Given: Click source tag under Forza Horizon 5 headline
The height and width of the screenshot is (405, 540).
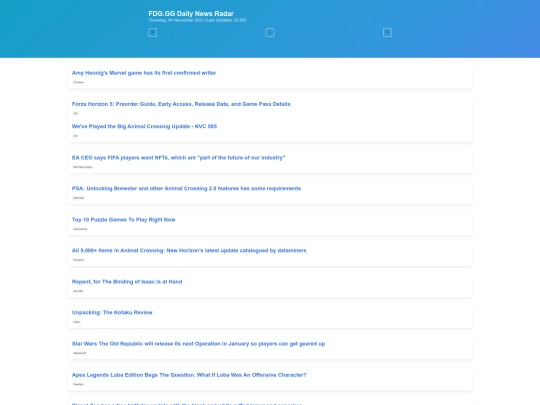Looking at the screenshot, I should click(75, 113).
